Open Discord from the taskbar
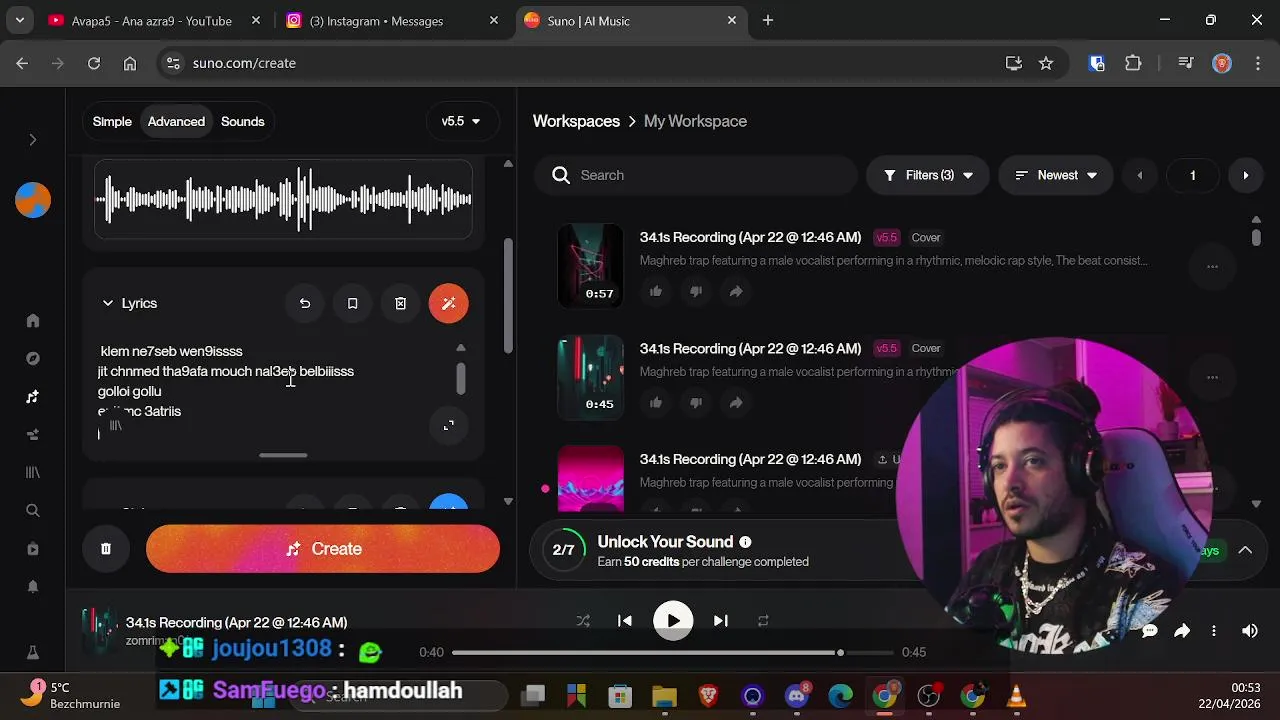Image resolution: width=1280 pixels, height=720 pixels. [797, 695]
